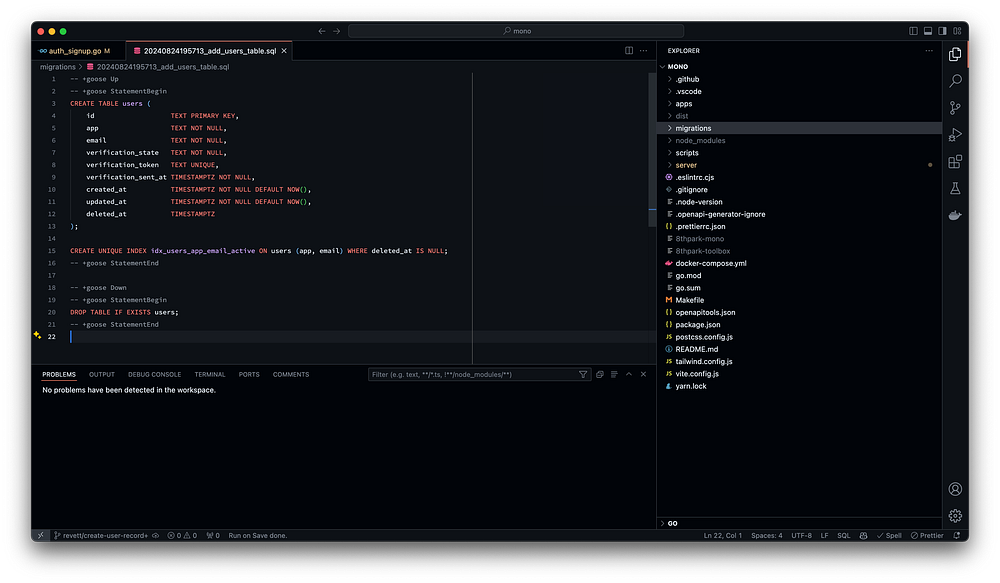
Task: Open the Docker view in activity bar
Action: click(x=955, y=215)
